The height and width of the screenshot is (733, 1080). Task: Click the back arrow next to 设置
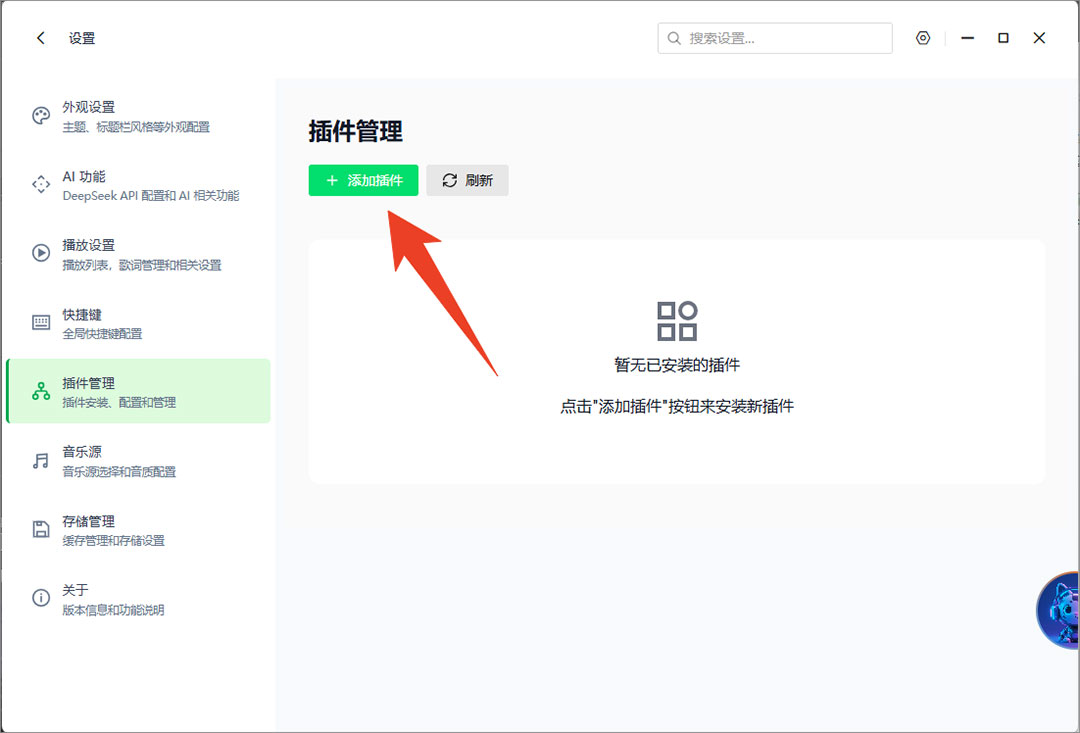[40, 37]
